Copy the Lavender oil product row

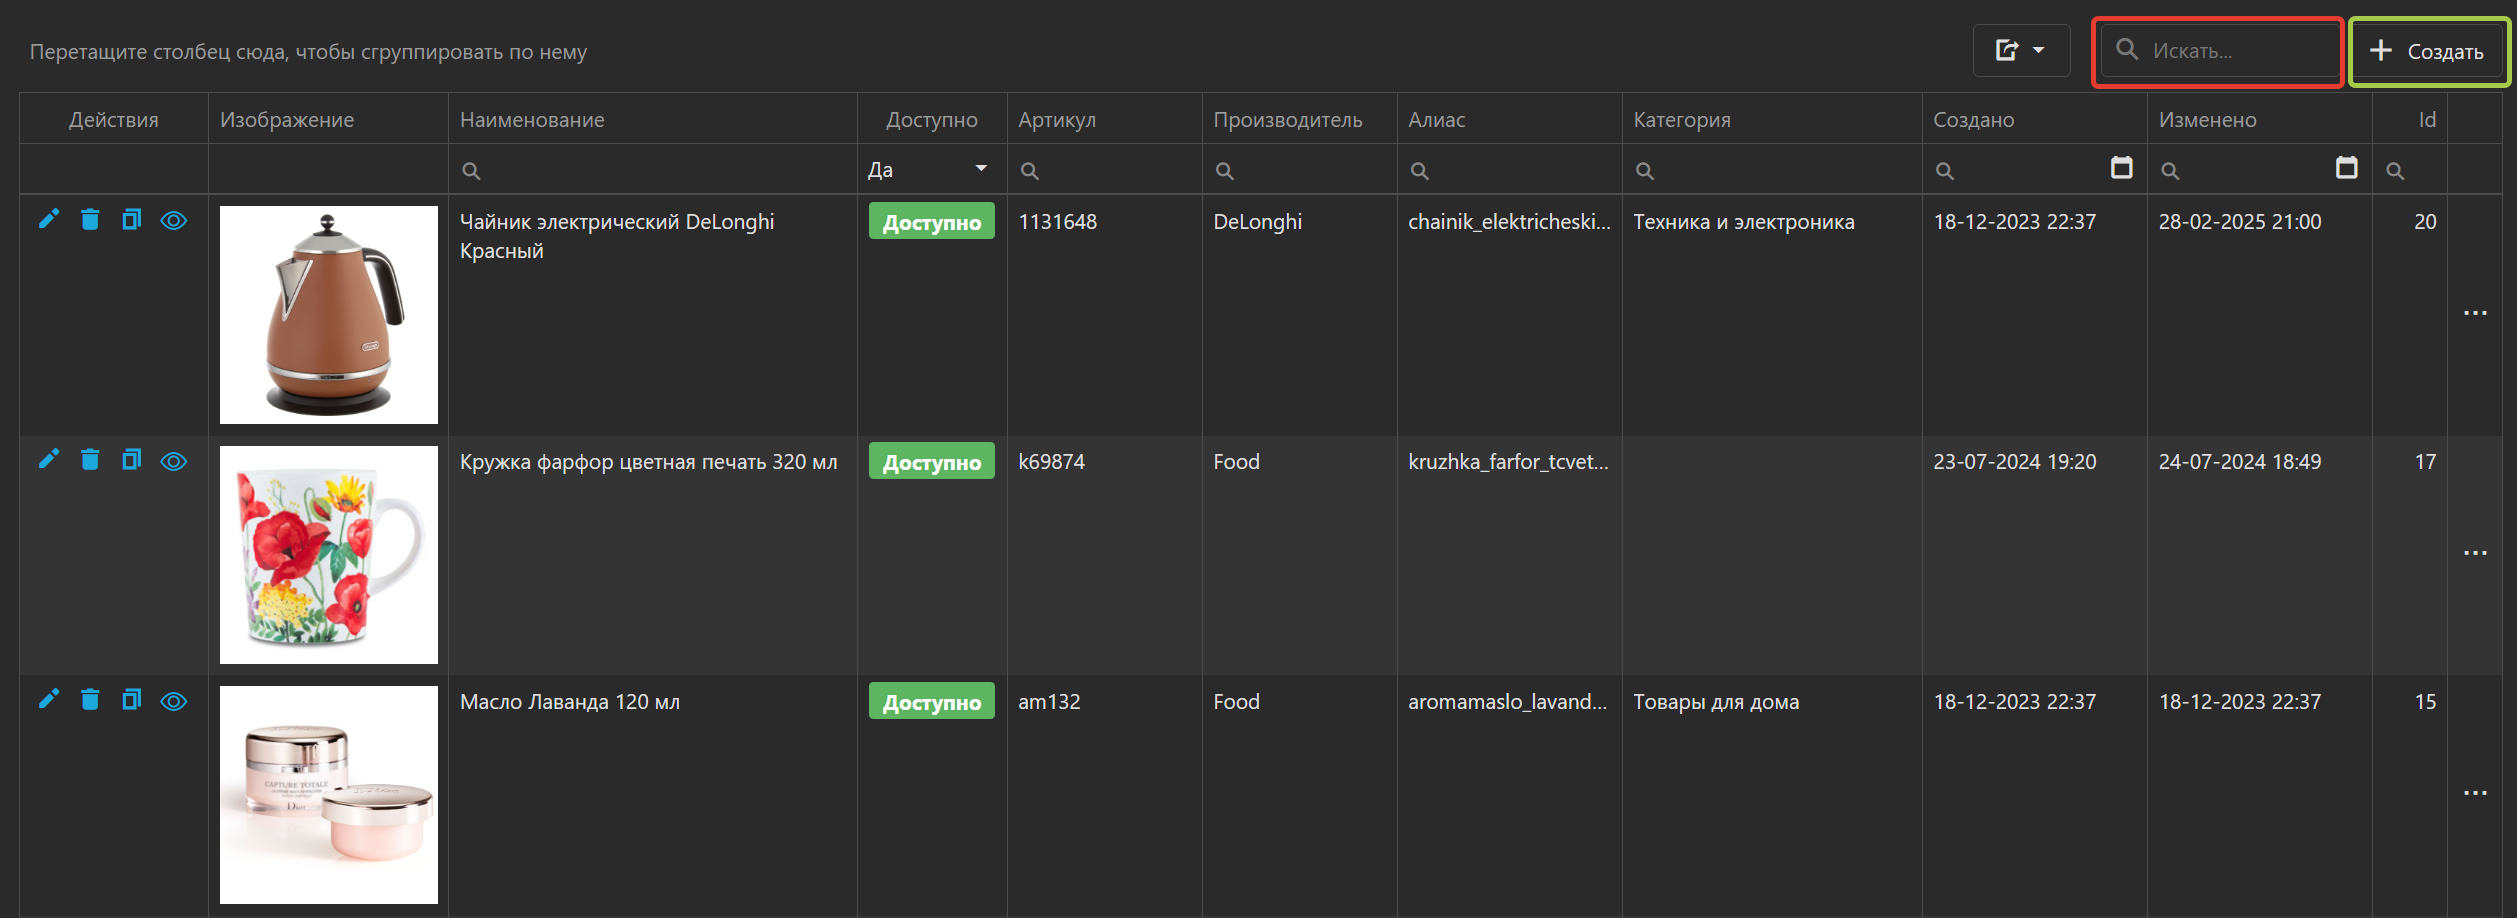[x=131, y=699]
